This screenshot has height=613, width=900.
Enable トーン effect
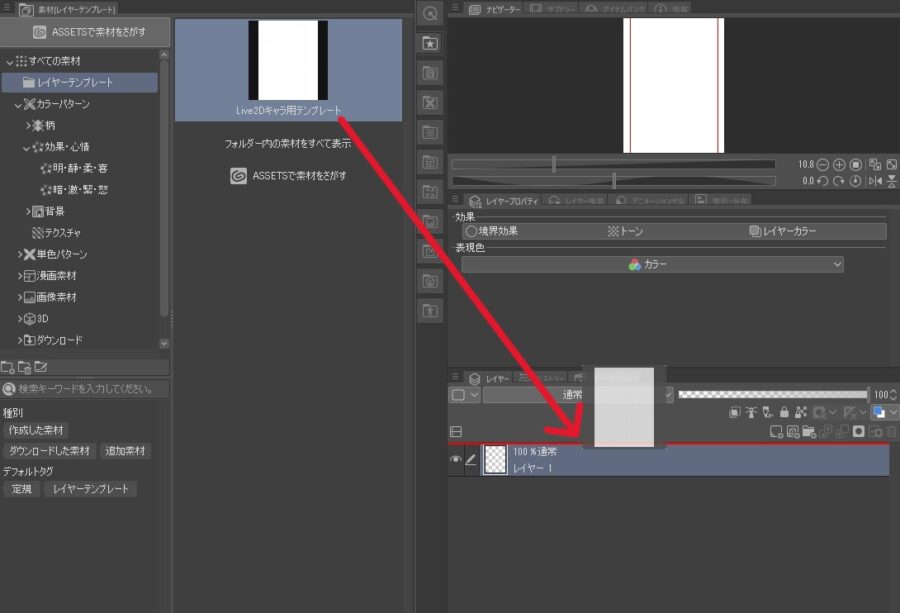coord(626,231)
